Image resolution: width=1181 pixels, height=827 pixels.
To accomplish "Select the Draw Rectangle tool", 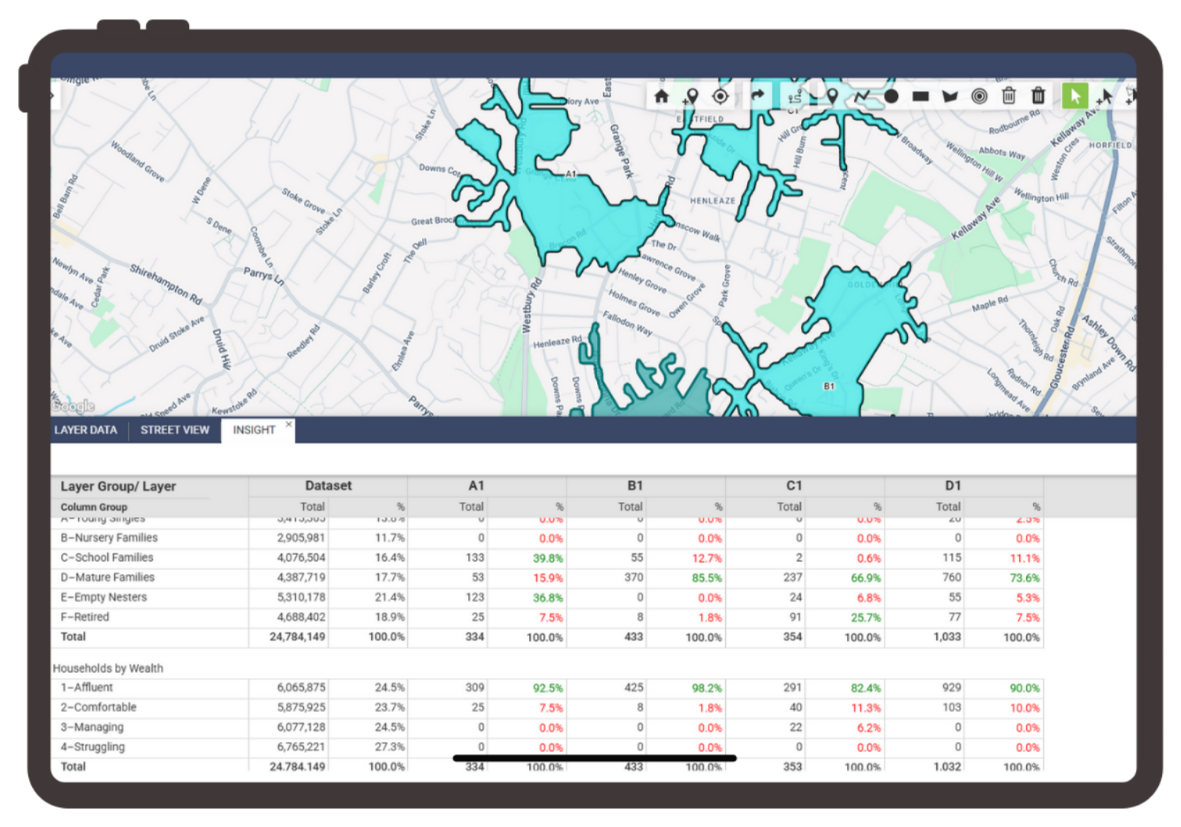I will point(920,95).
